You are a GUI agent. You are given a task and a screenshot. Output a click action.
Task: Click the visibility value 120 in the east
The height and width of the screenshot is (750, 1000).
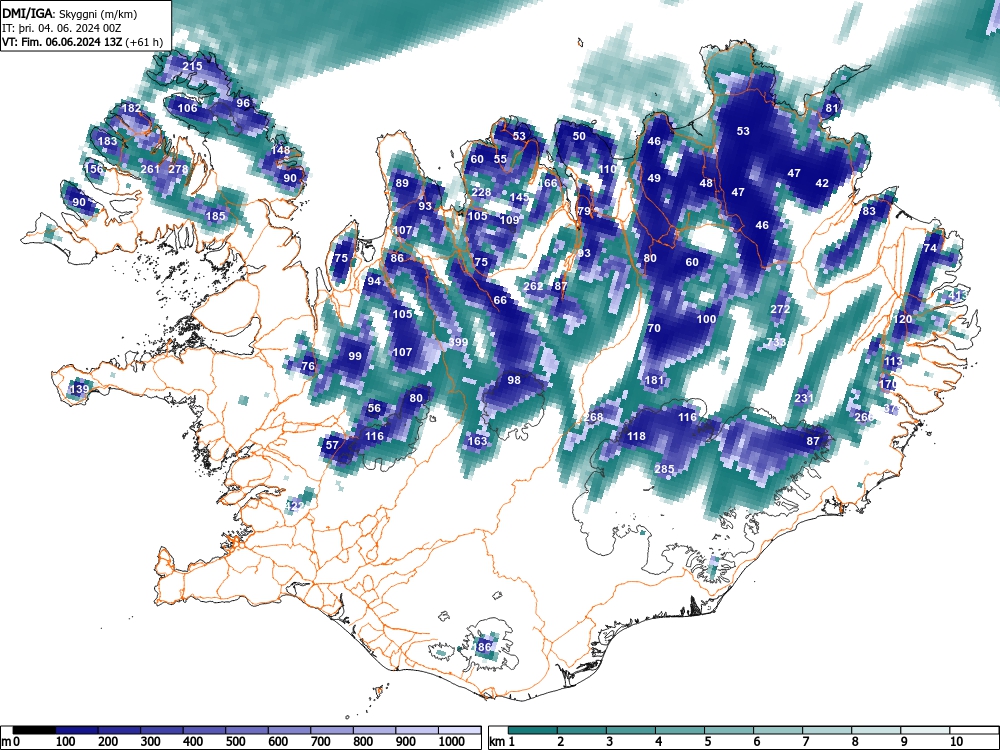point(902,319)
